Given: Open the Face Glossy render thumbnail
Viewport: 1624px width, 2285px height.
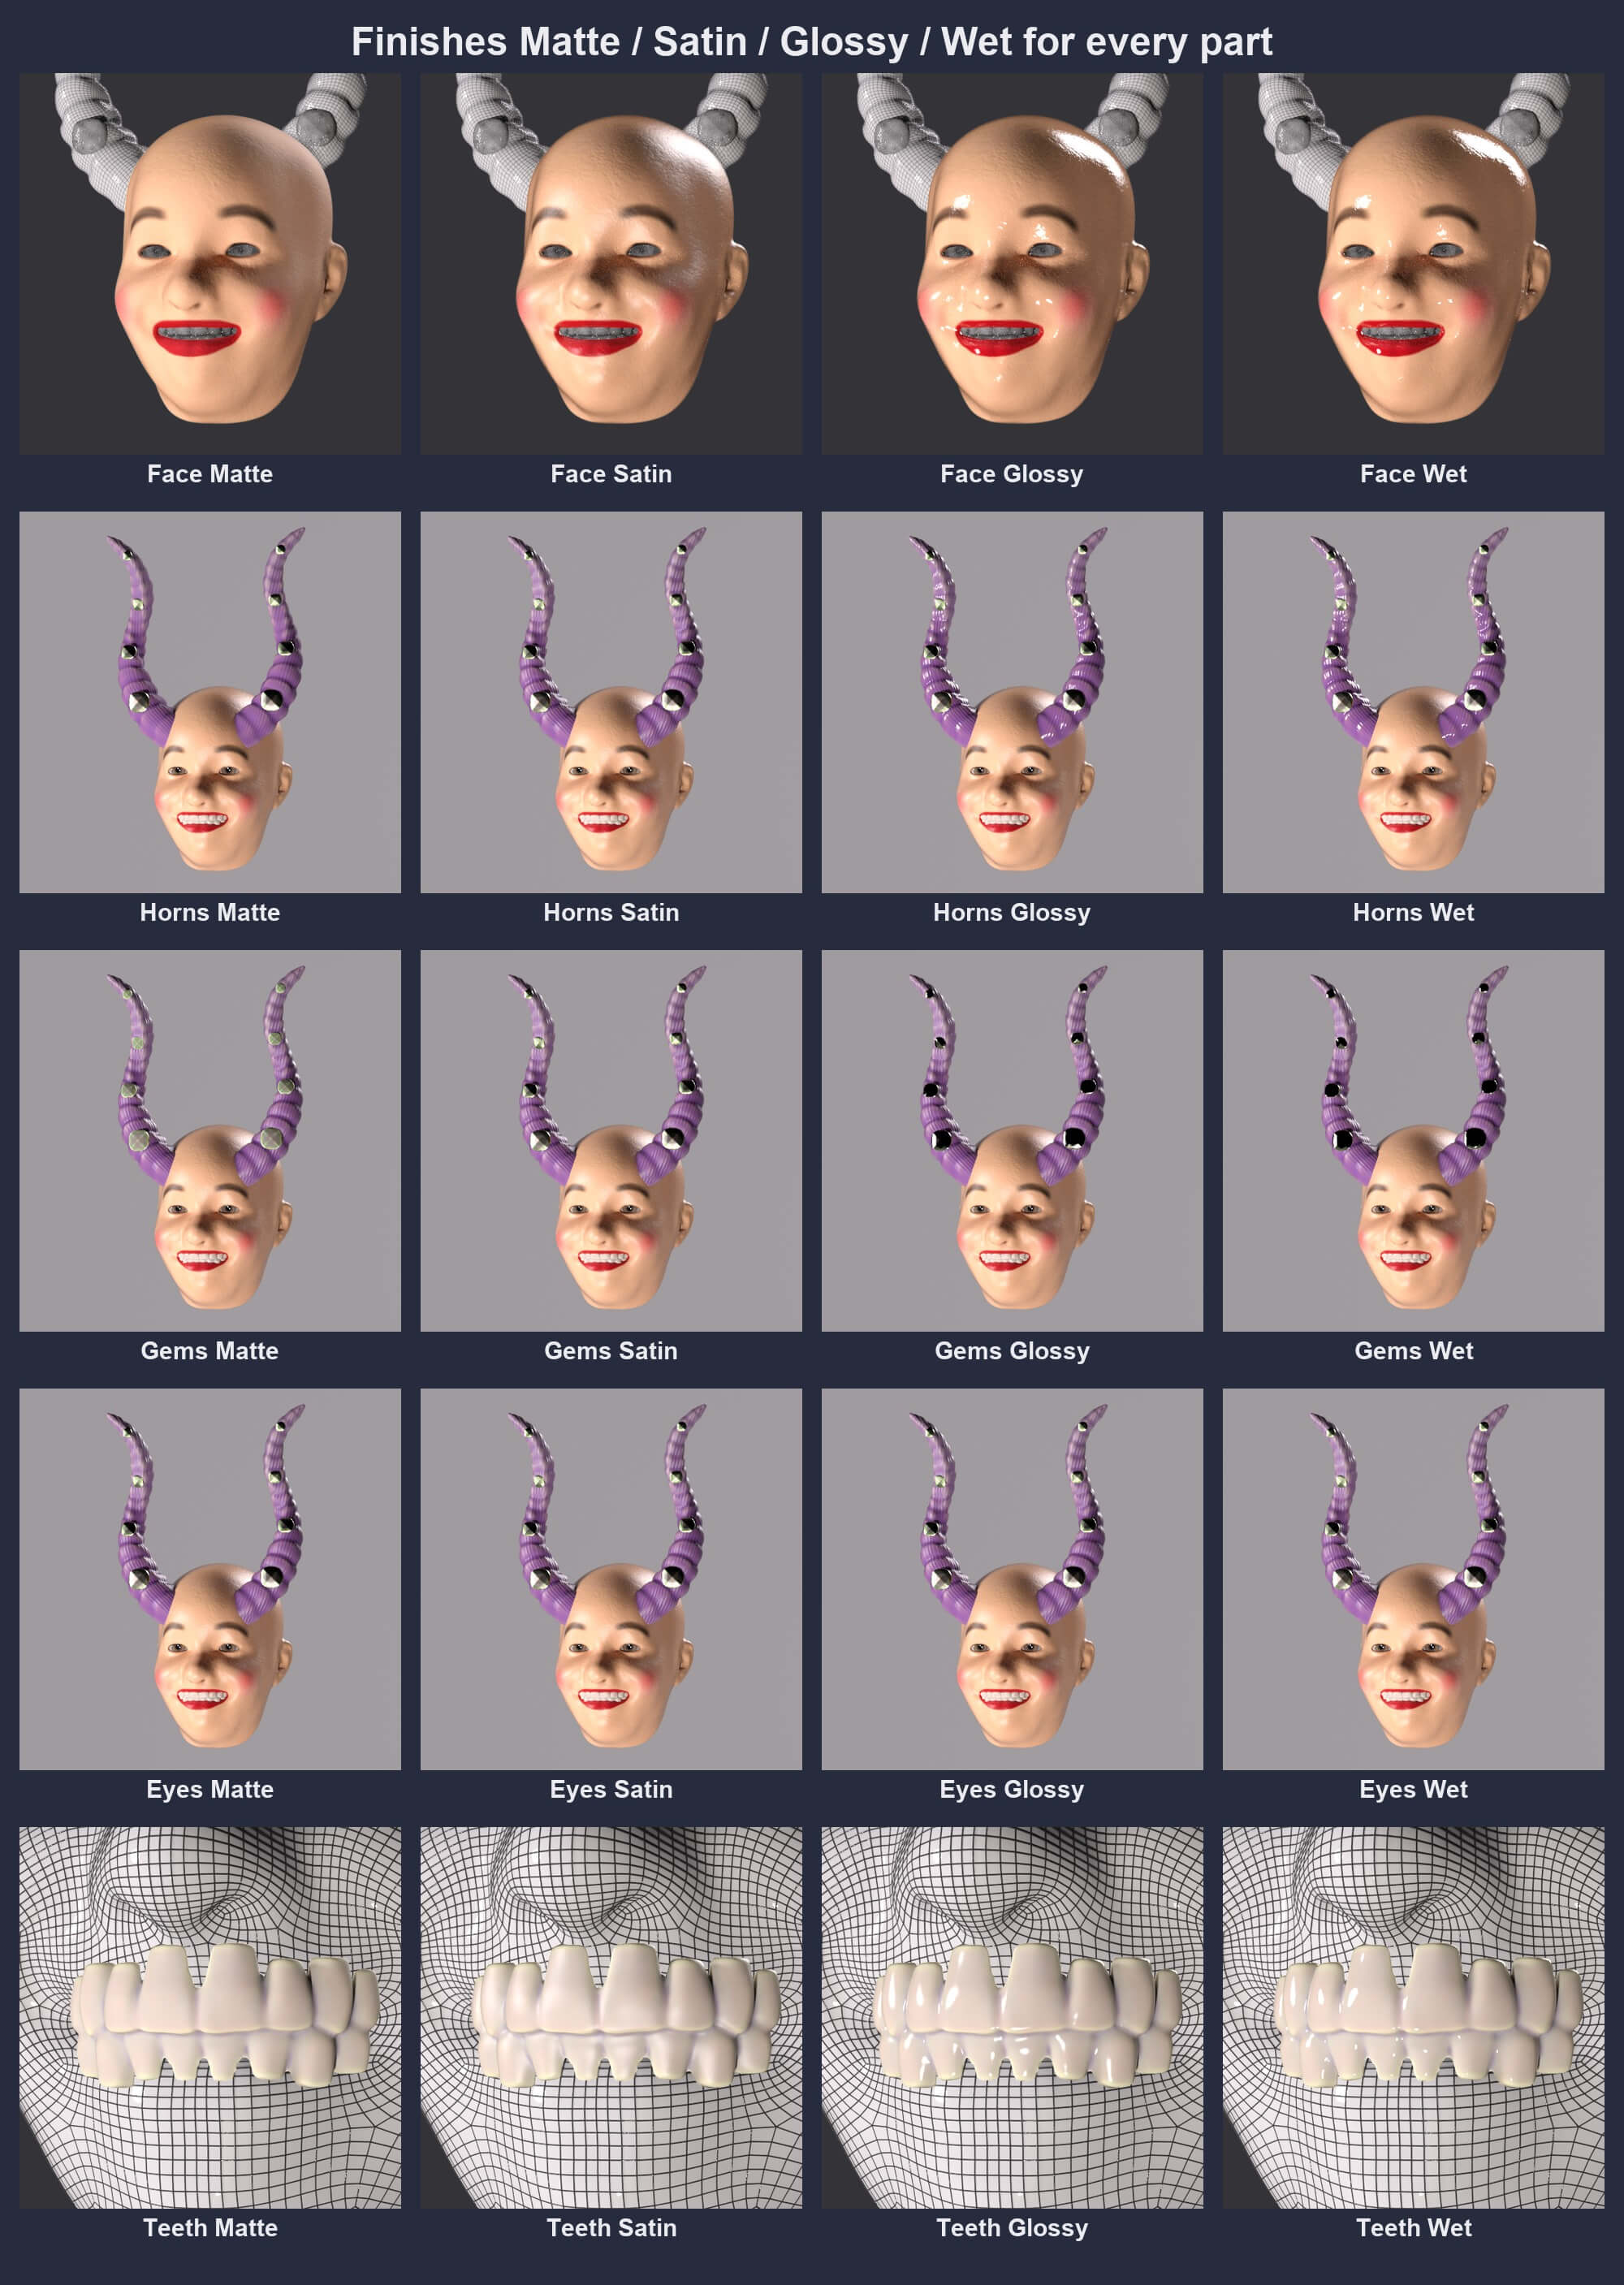Looking at the screenshot, I should click(1012, 263).
